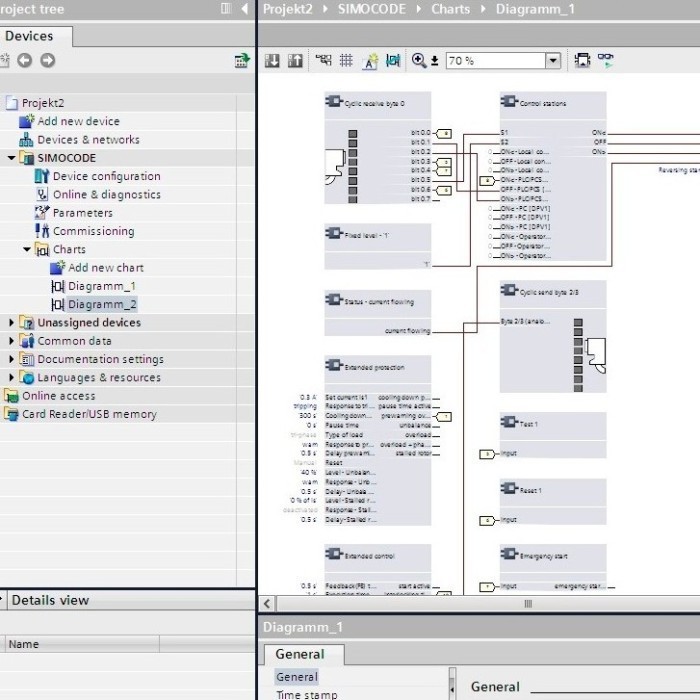The width and height of the screenshot is (700, 700).
Task: Collapse the Charts folder
Action: [x=27, y=249]
